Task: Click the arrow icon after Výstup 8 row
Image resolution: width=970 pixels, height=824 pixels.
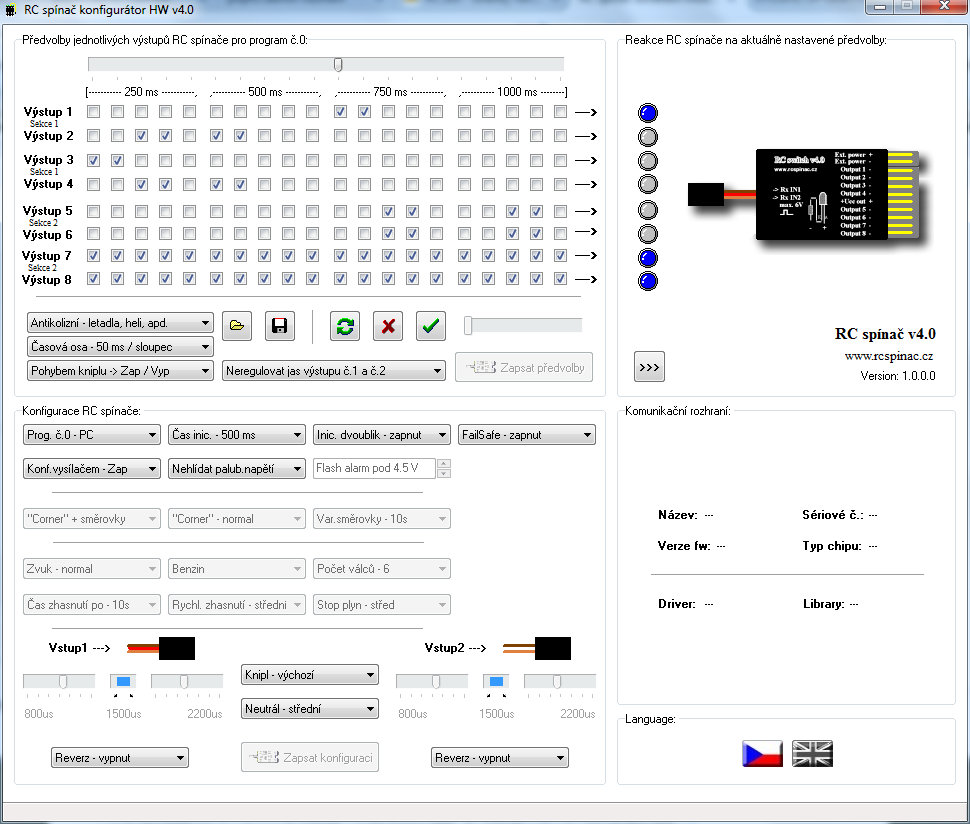Action: click(x=586, y=280)
